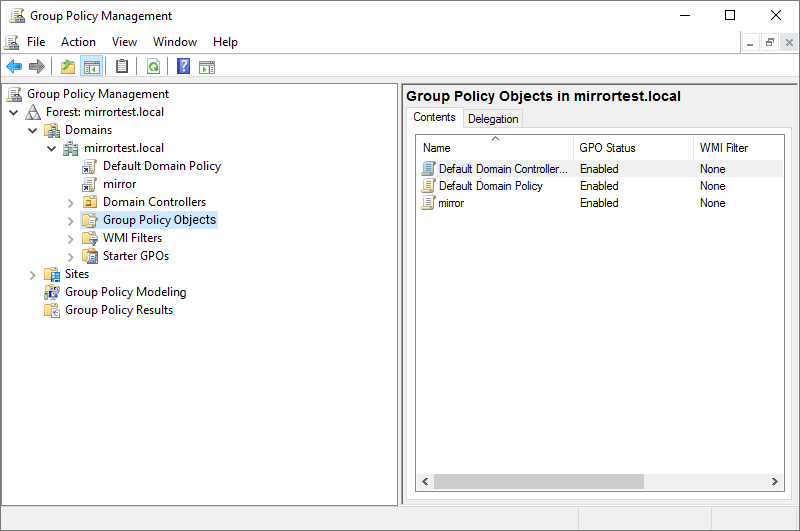This screenshot has height=531, width=800.
Task: Open the Help menu
Action: [225, 42]
